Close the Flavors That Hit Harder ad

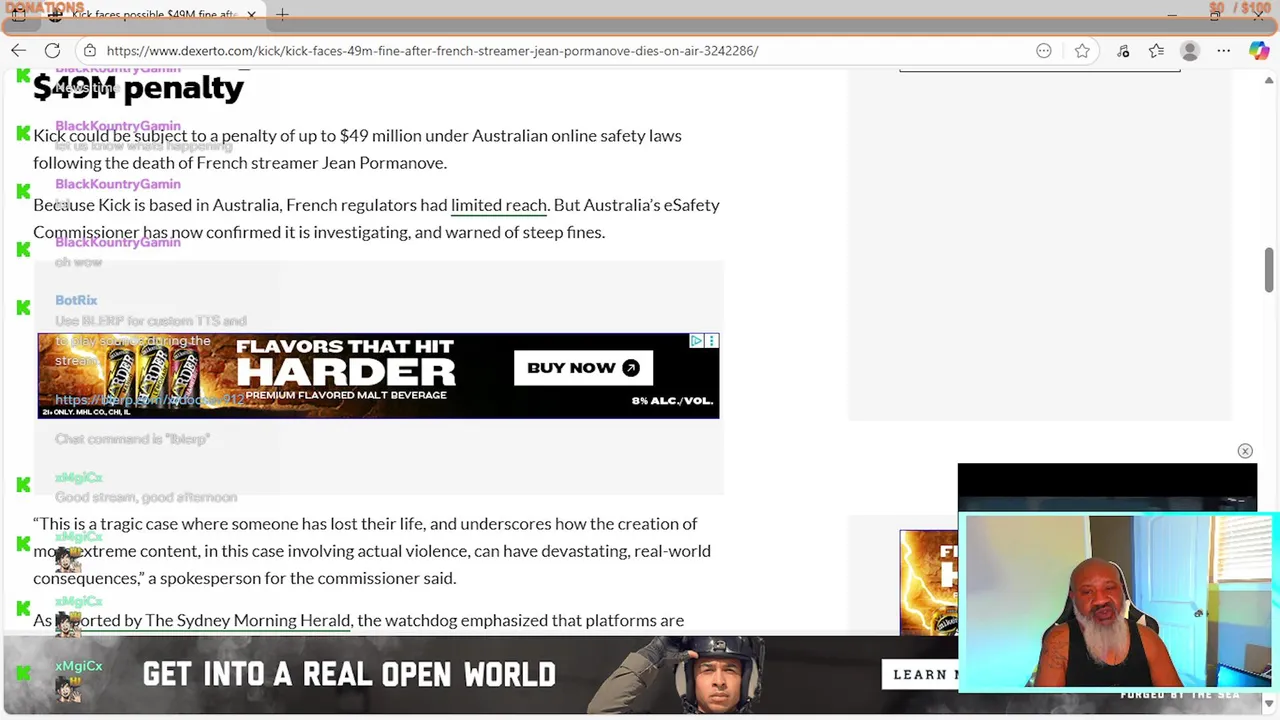click(x=712, y=341)
